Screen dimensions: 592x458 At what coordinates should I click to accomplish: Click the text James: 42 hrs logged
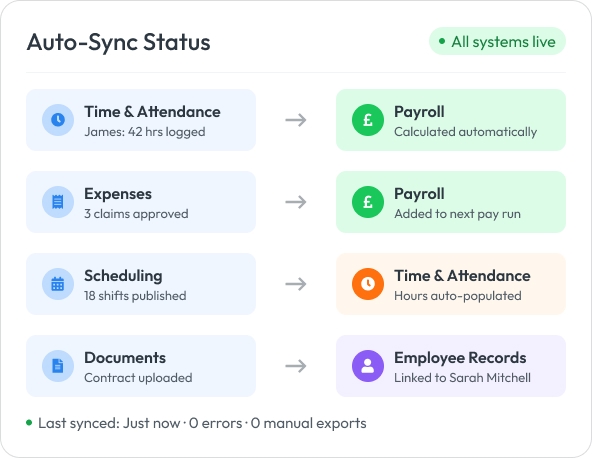145,132
